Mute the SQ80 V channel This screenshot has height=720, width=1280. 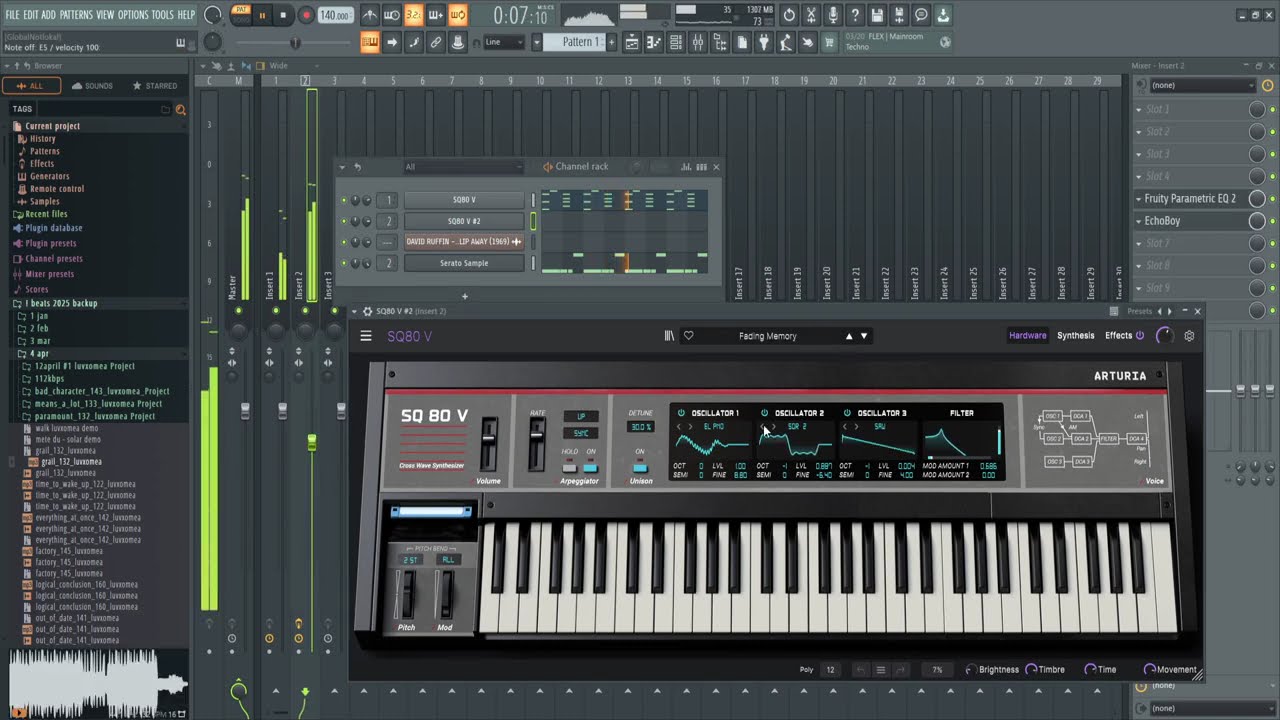[344, 200]
